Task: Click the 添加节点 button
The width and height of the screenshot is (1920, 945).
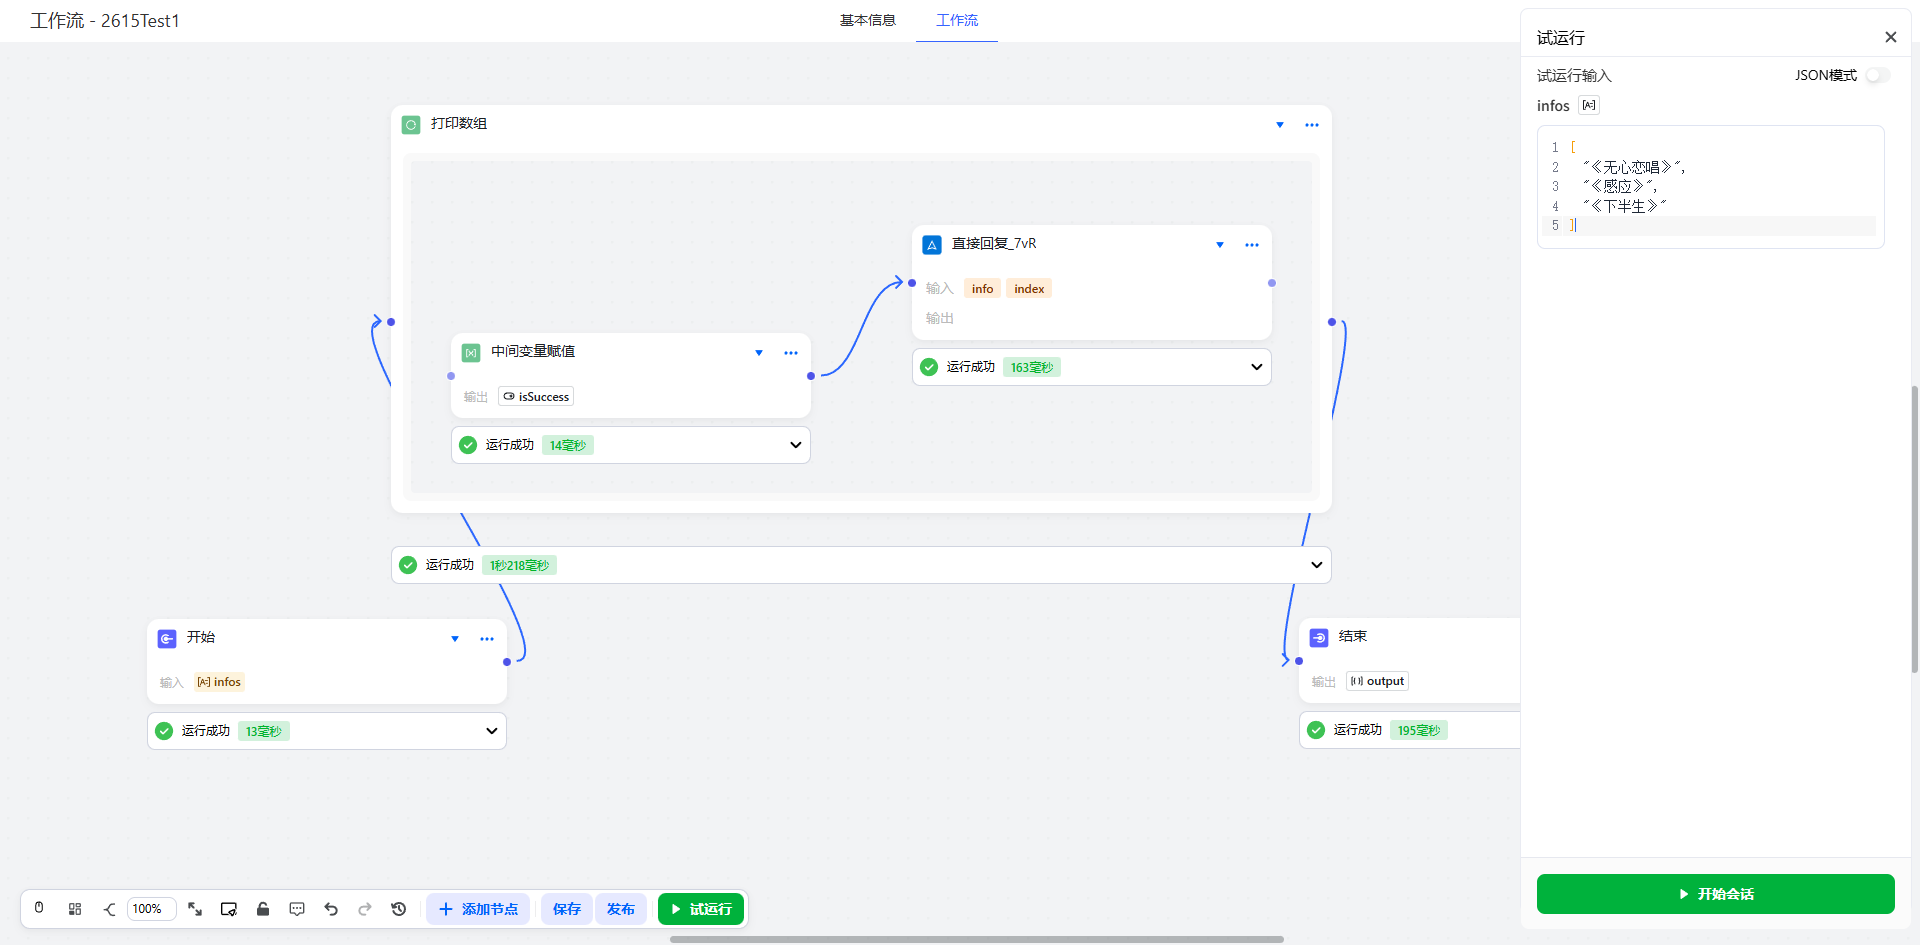Action: (x=478, y=909)
